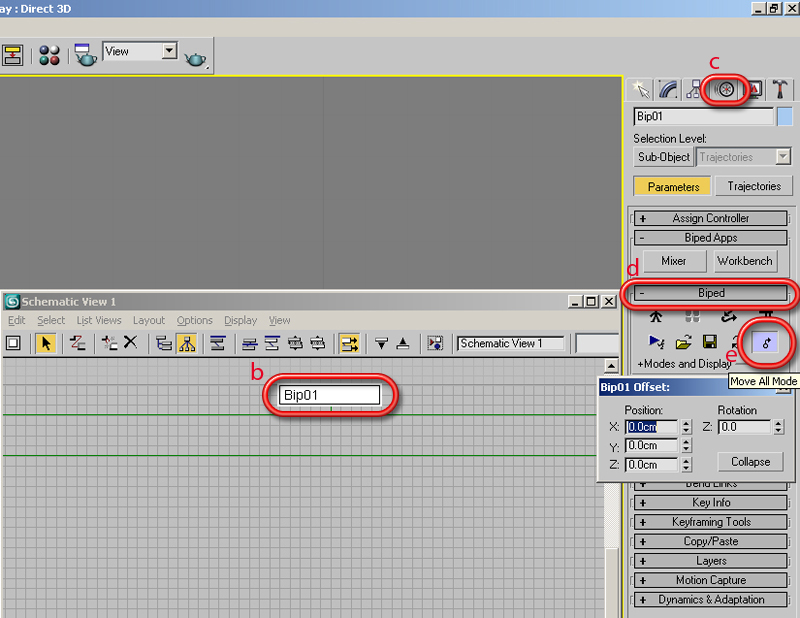Toggle Move All Mode button
The height and width of the screenshot is (618, 800).
765,343
